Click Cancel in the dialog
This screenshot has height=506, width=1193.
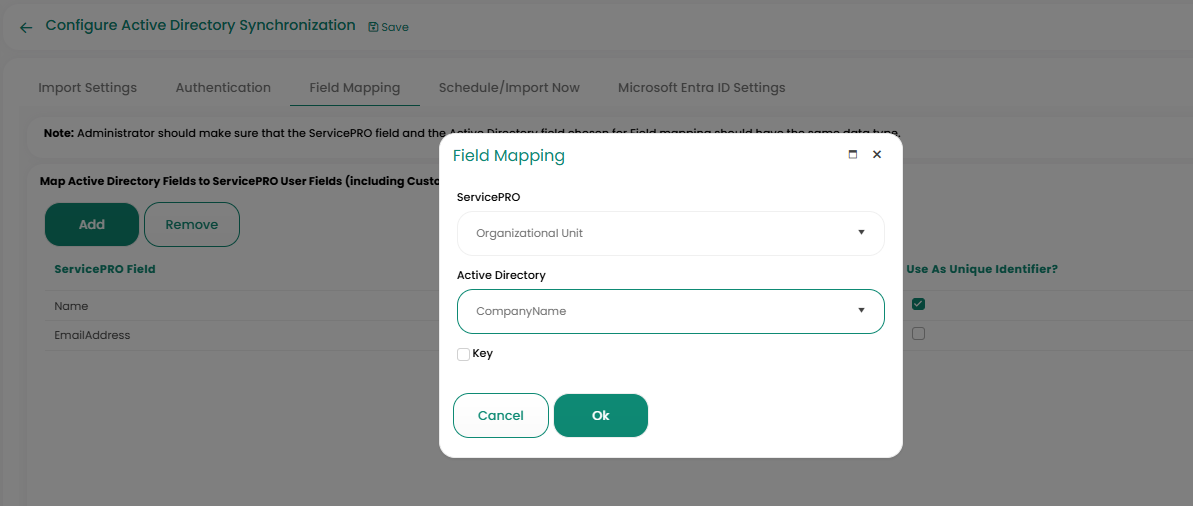pos(501,416)
